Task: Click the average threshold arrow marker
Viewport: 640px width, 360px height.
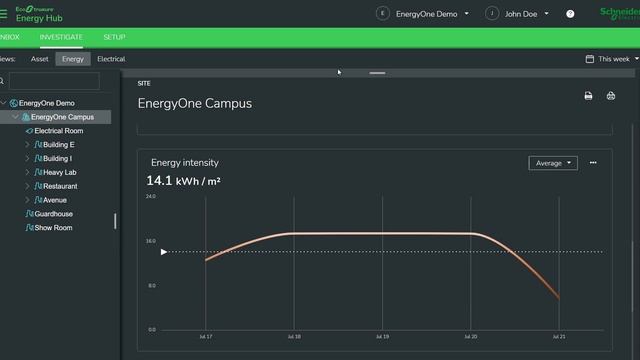Action: point(164,252)
